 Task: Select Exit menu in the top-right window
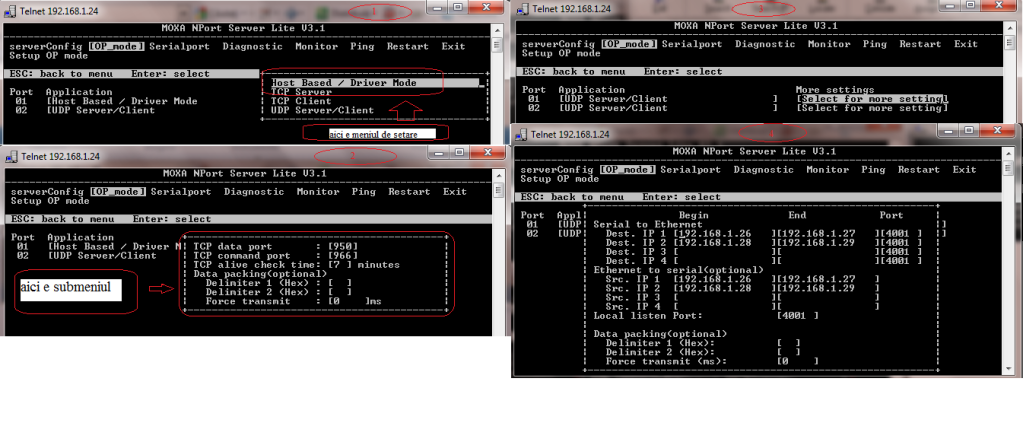click(x=965, y=44)
